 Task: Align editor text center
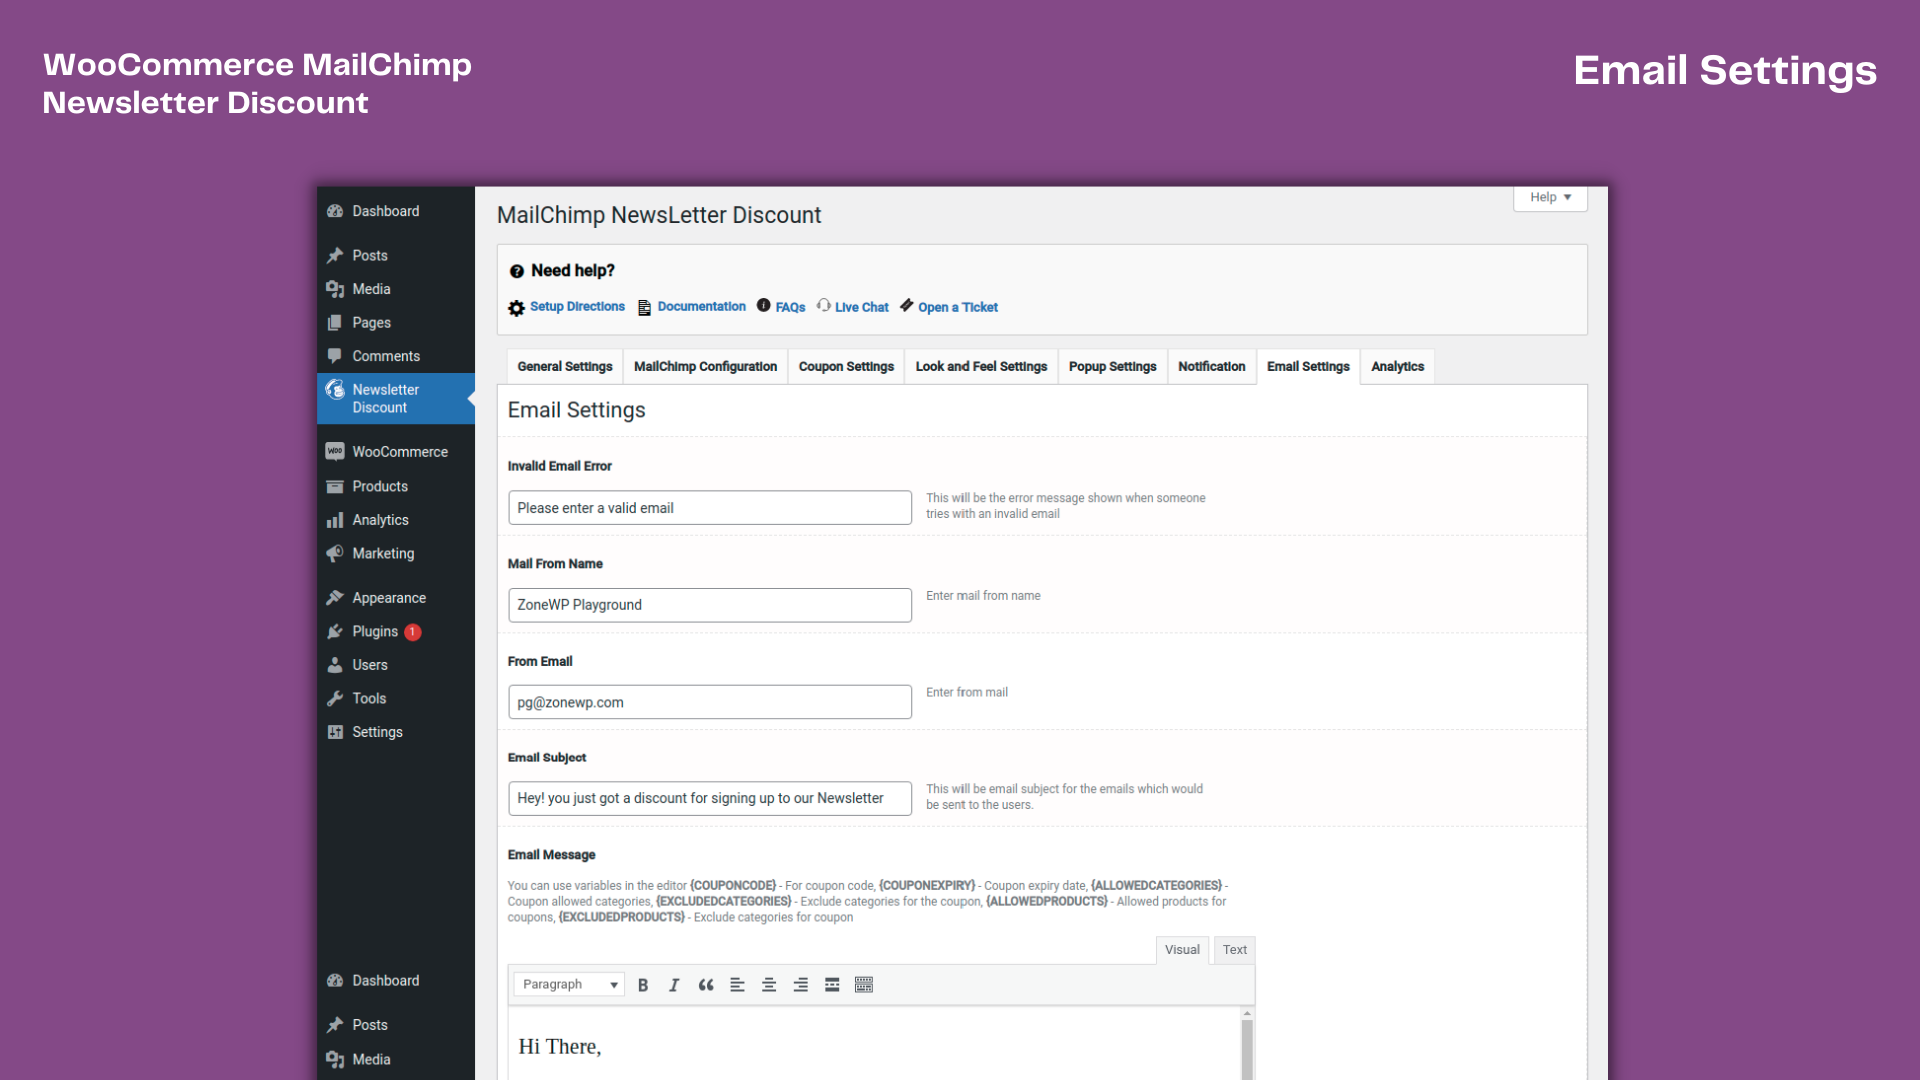click(769, 985)
